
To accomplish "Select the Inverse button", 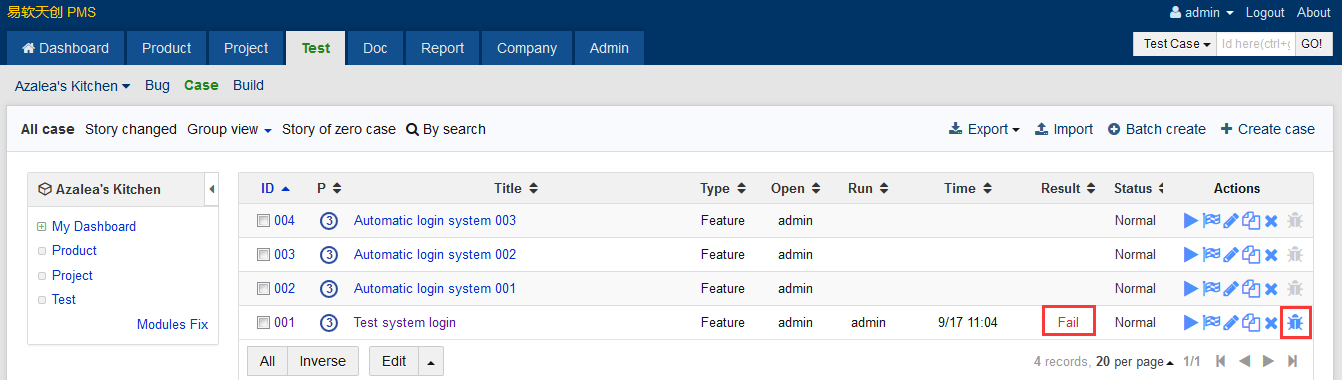I will [x=323, y=361].
